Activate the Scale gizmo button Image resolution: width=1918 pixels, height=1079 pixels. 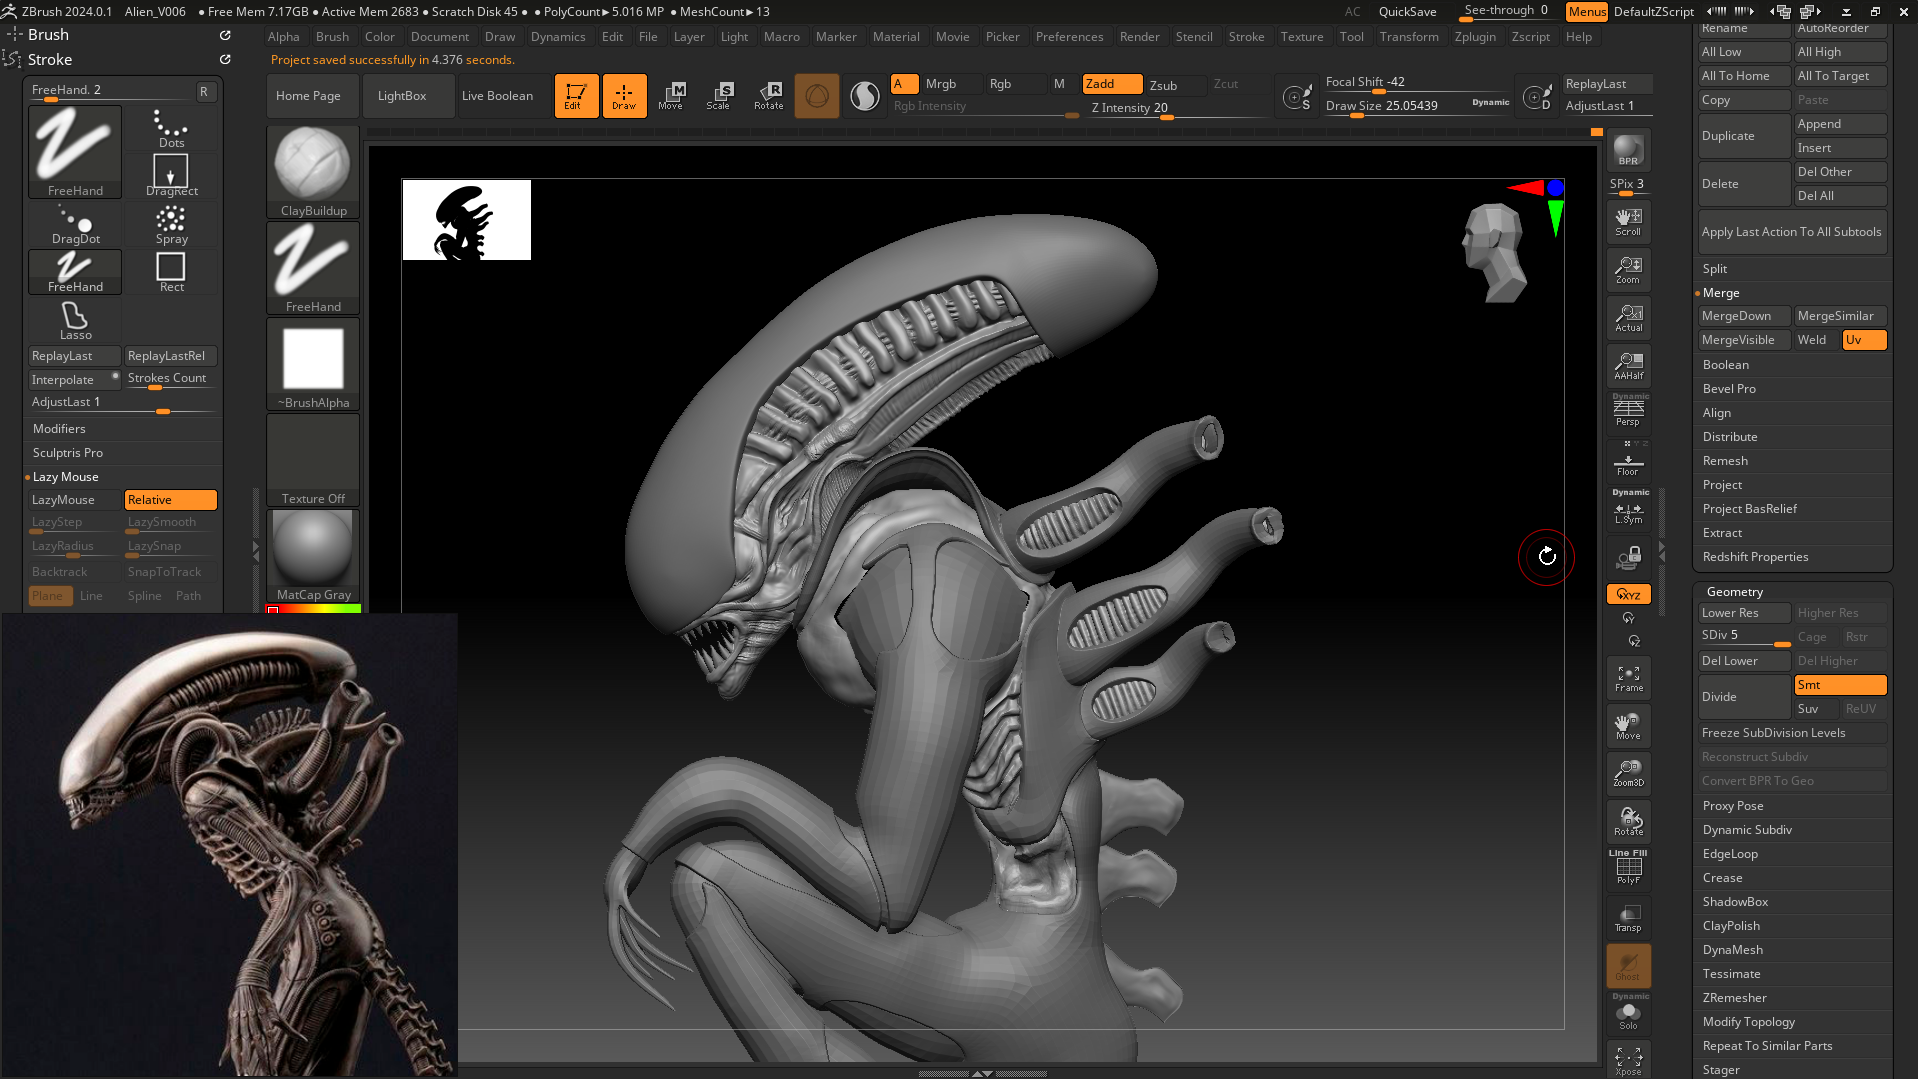[x=719, y=96]
